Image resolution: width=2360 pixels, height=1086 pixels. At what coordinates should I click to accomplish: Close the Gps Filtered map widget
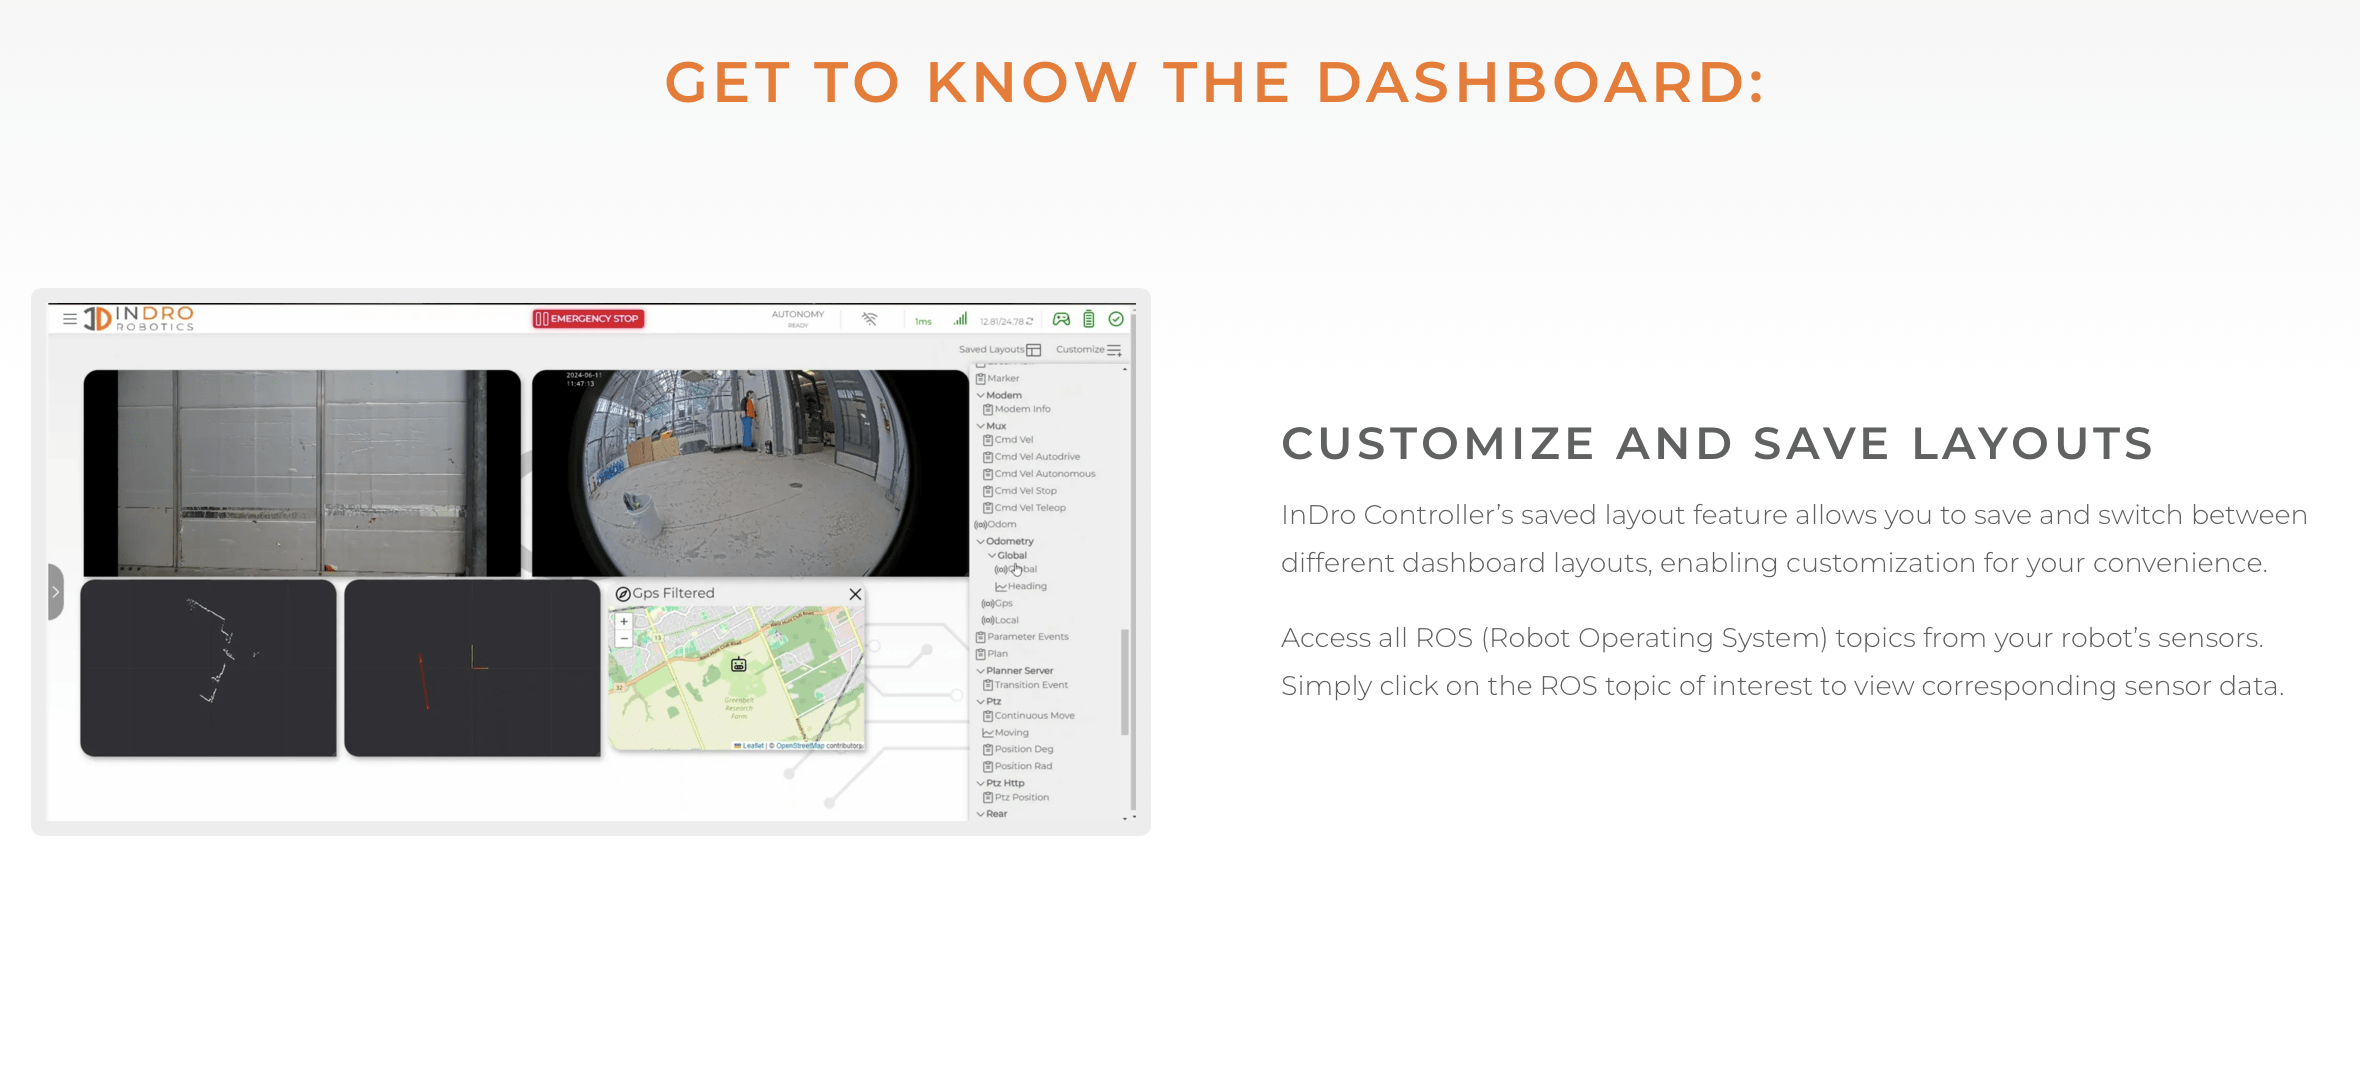pos(856,594)
